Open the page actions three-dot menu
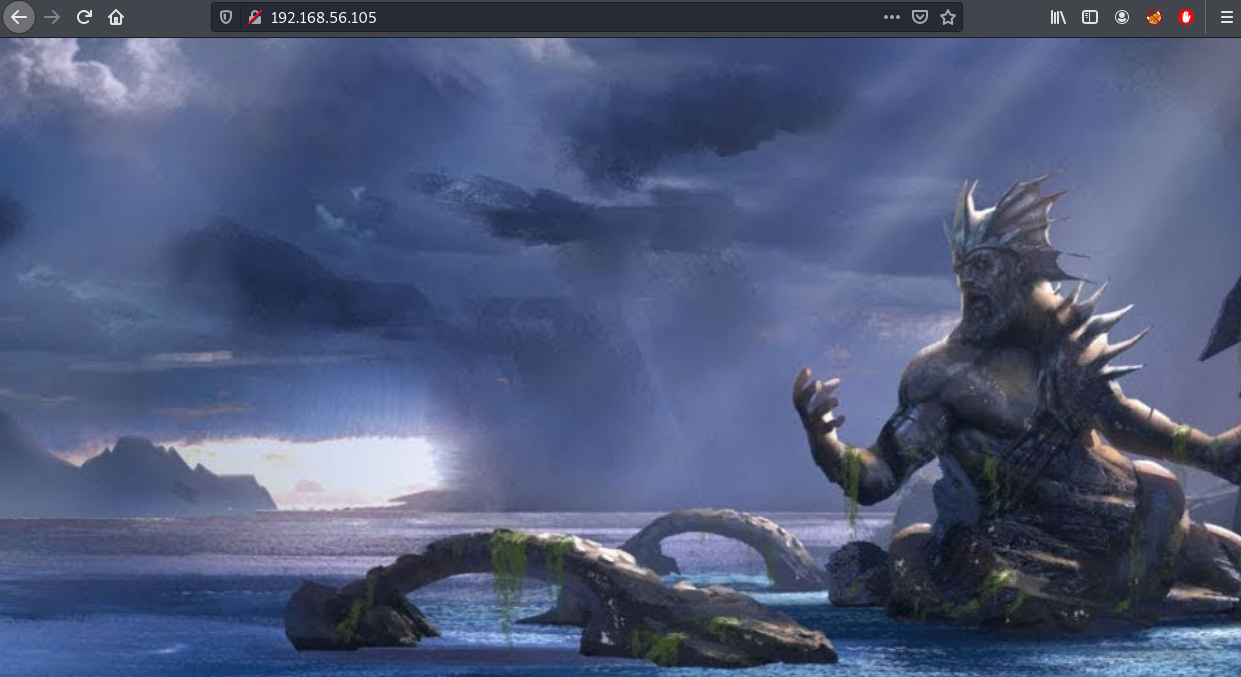 pos(892,17)
